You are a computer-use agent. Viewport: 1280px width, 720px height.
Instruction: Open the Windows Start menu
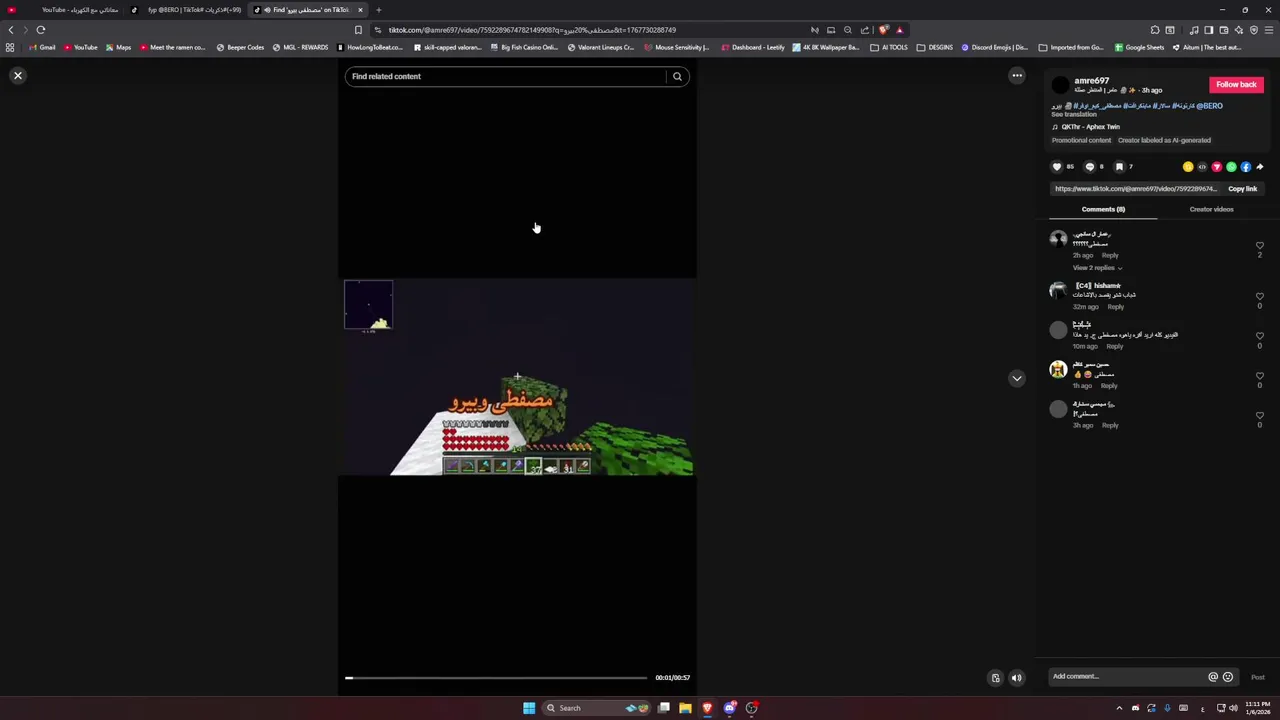tap(529, 708)
